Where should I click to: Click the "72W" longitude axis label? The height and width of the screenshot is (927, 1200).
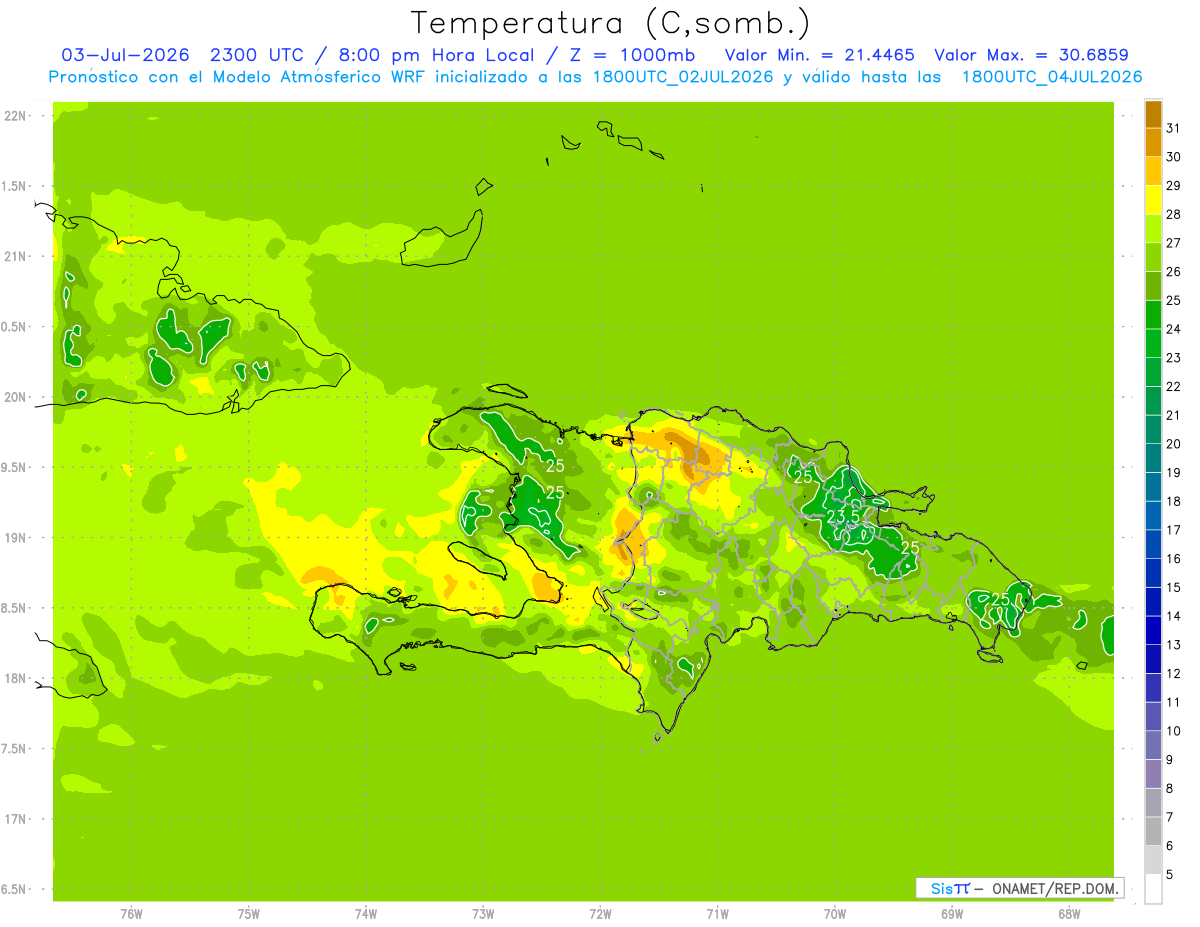pos(600,913)
